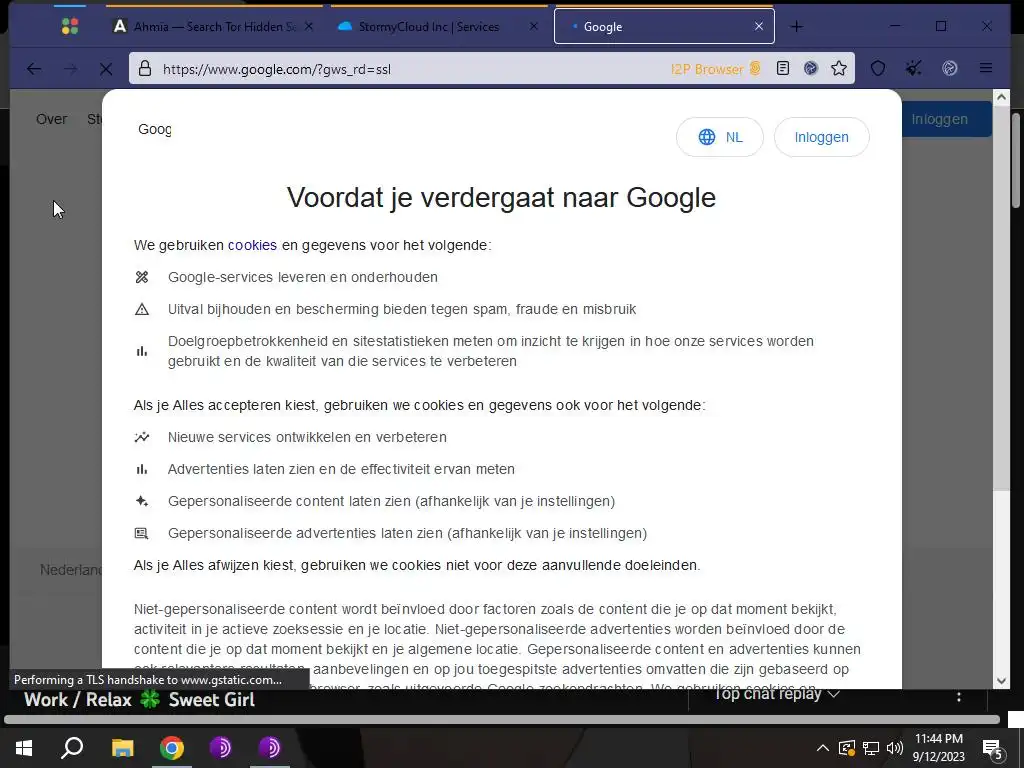The image size is (1024, 768).
Task: Close the Ahmia tab
Action: point(309,27)
